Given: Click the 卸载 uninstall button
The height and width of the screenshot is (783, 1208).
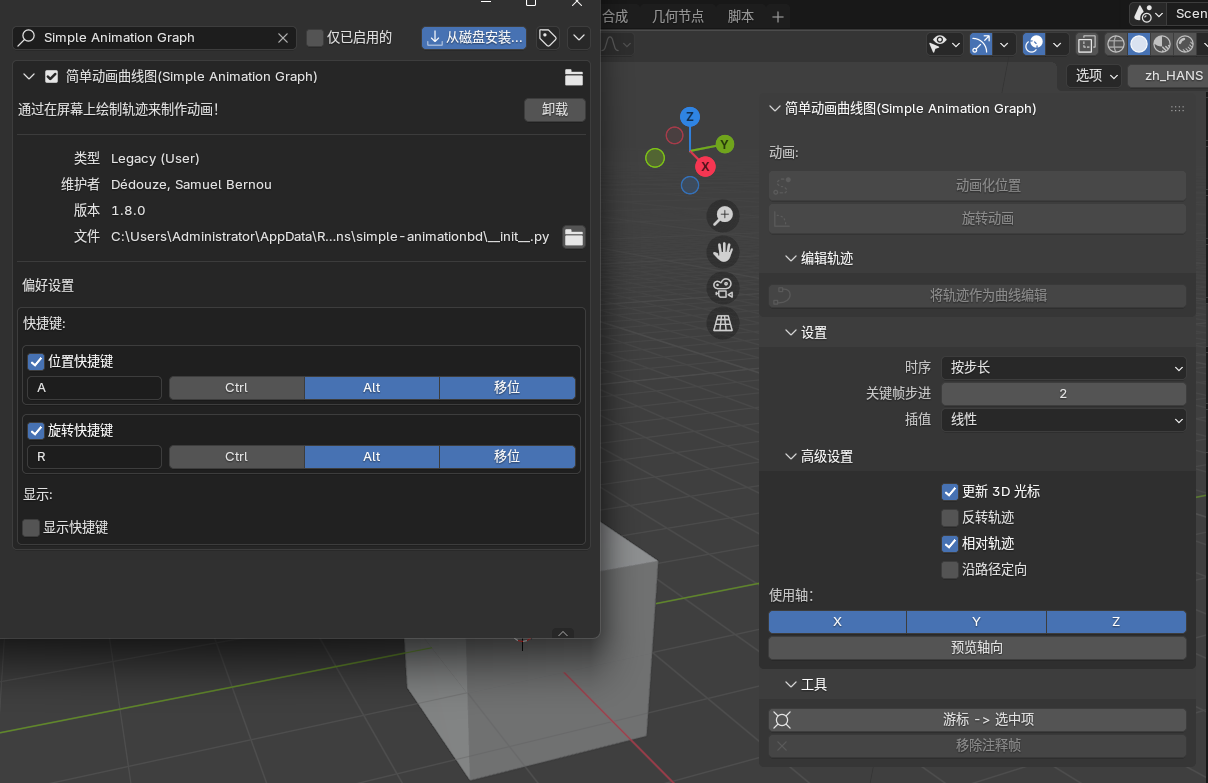Looking at the screenshot, I should 555,110.
